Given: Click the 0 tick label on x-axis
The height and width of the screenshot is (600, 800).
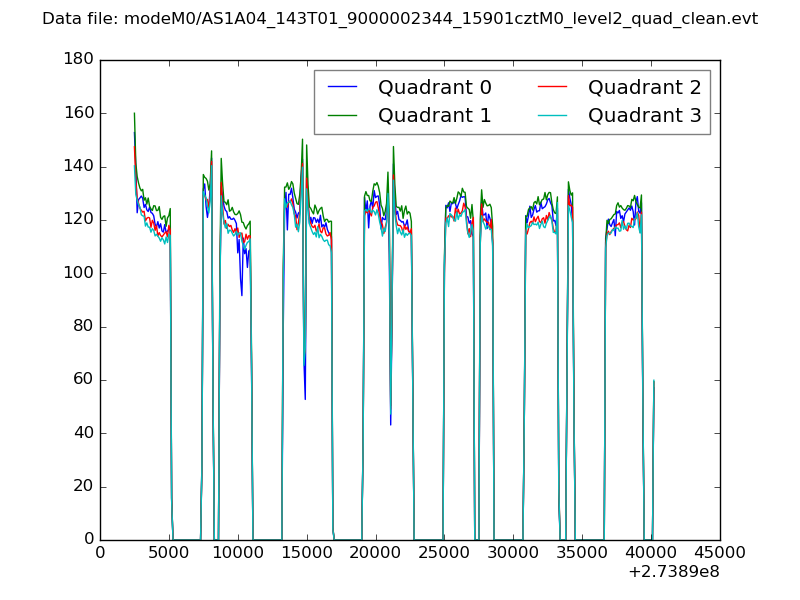Looking at the screenshot, I should pyautogui.click(x=100, y=552).
